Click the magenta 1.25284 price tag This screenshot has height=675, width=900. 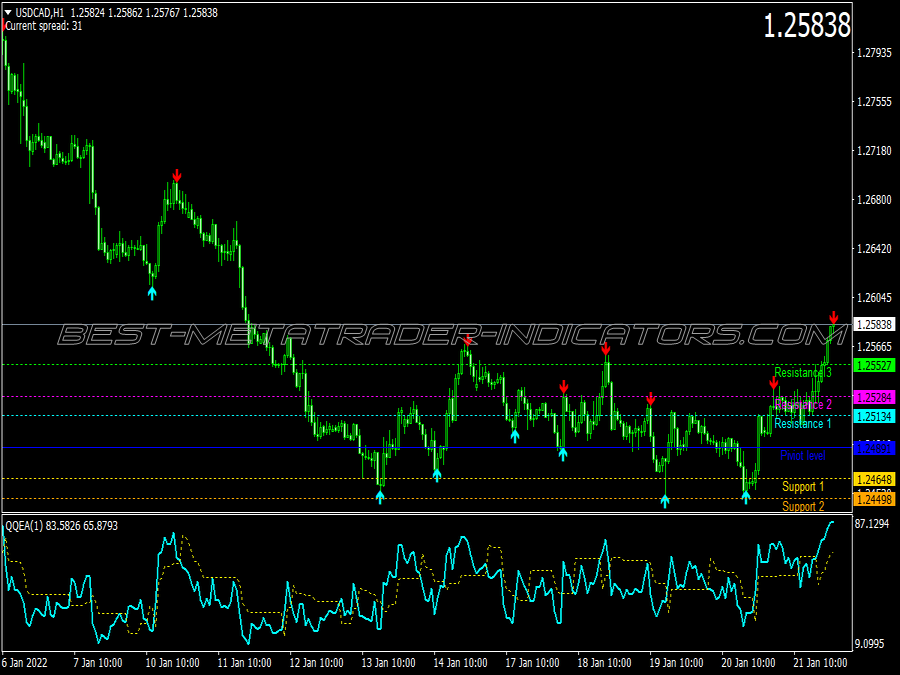874,397
